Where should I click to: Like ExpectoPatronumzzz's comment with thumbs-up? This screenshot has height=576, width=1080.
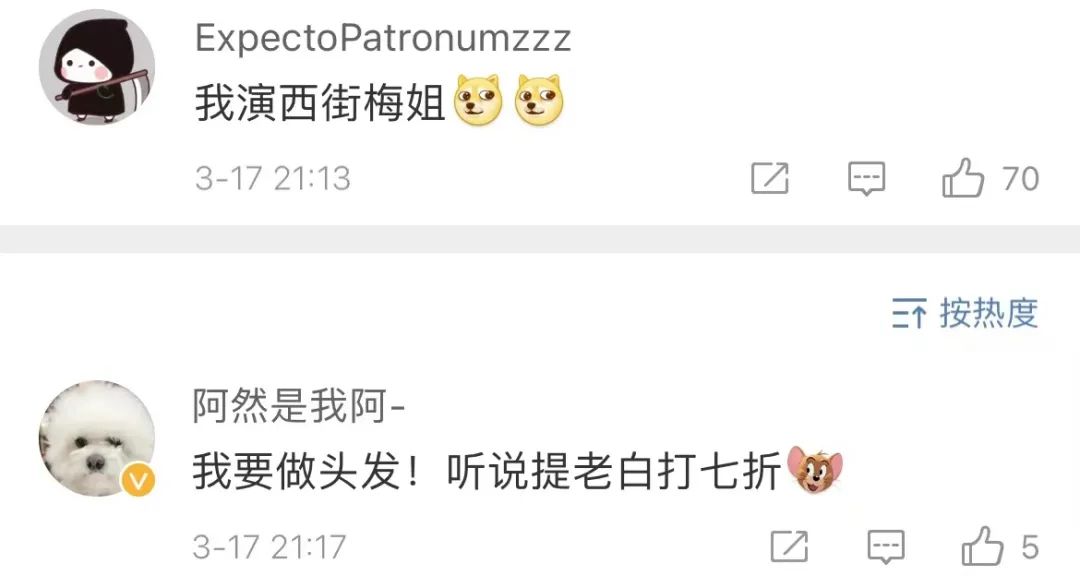962,178
